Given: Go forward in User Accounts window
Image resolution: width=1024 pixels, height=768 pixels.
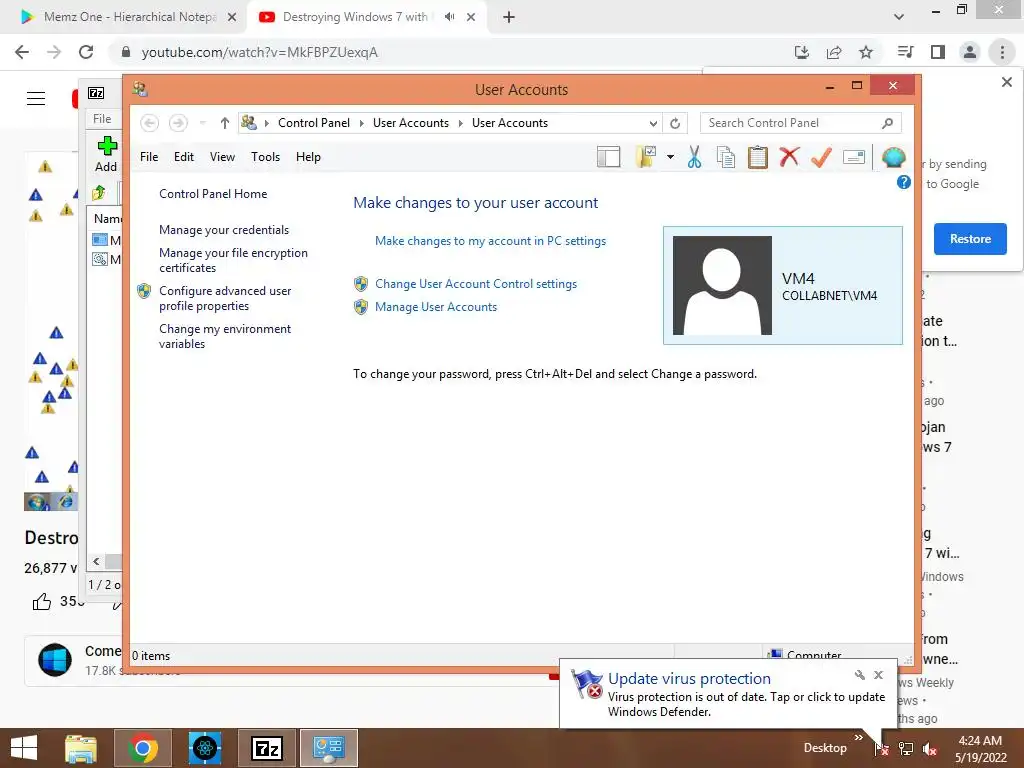Looking at the screenshot, I should click(178, 123).
